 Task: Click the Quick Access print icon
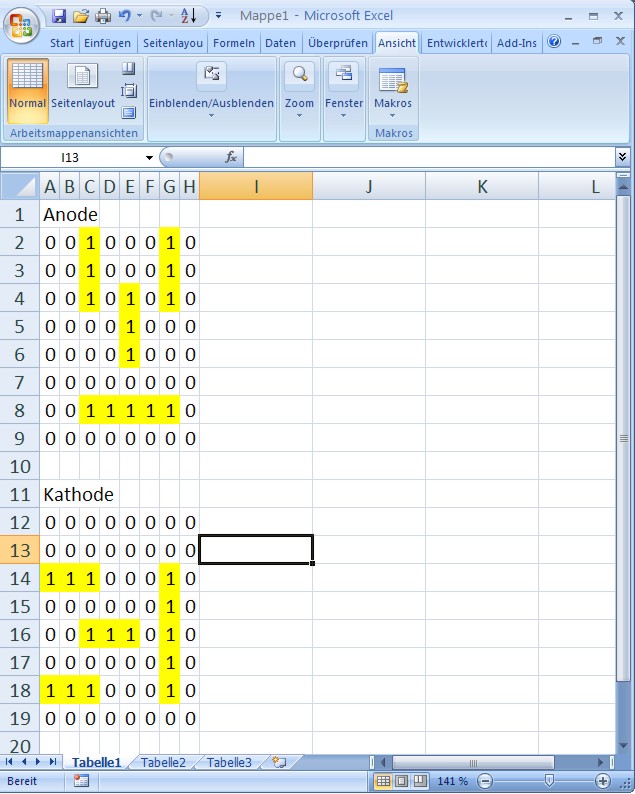tap(103, 16)
